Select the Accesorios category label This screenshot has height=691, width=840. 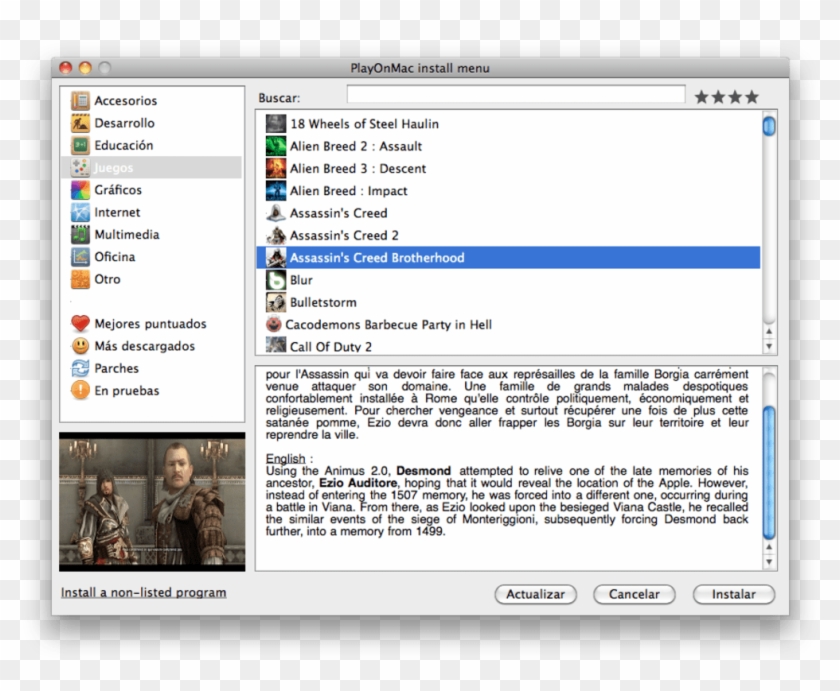pyautogui.click(x=126, y=101)
